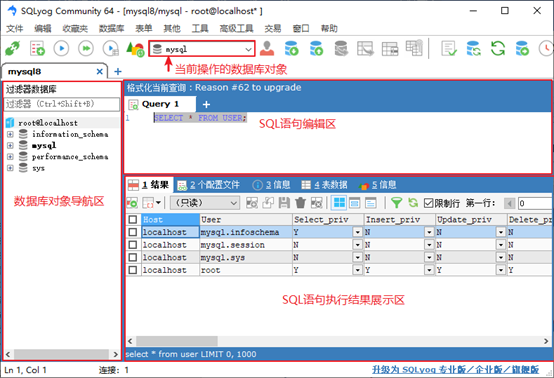Open Update_priv dropdown for mysql.session row
Image resolution: width=554 pixels, height=378 pixels.
pos(501,245)
